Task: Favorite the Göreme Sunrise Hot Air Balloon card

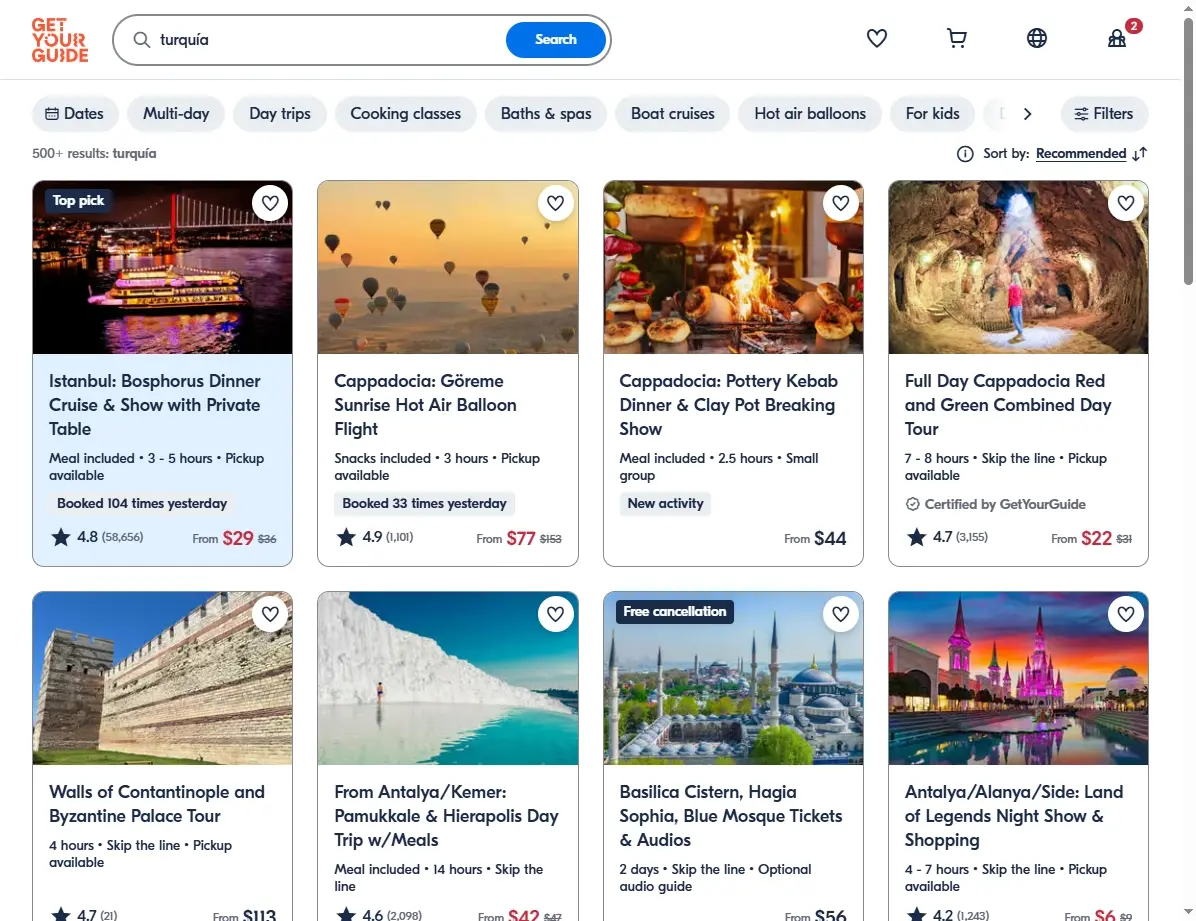Action: pyautogui.click(x=555, y=203)
